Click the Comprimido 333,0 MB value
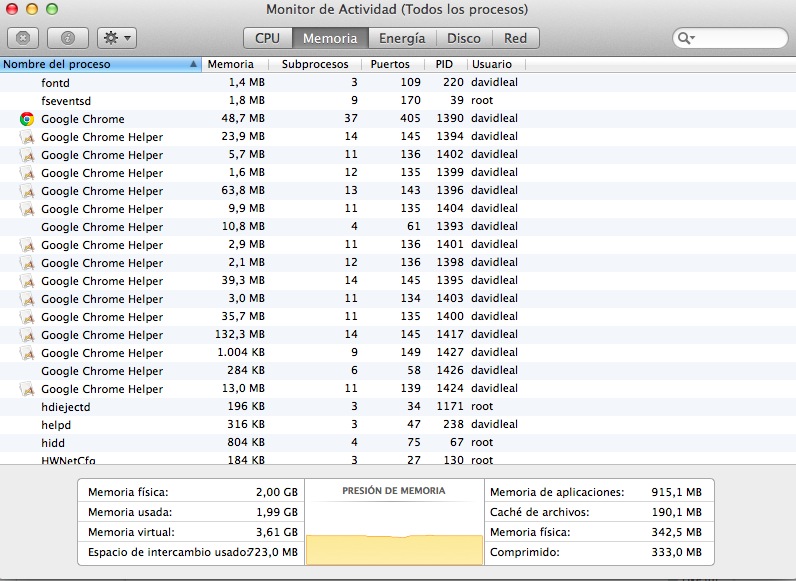 click(x=677, y=552)
